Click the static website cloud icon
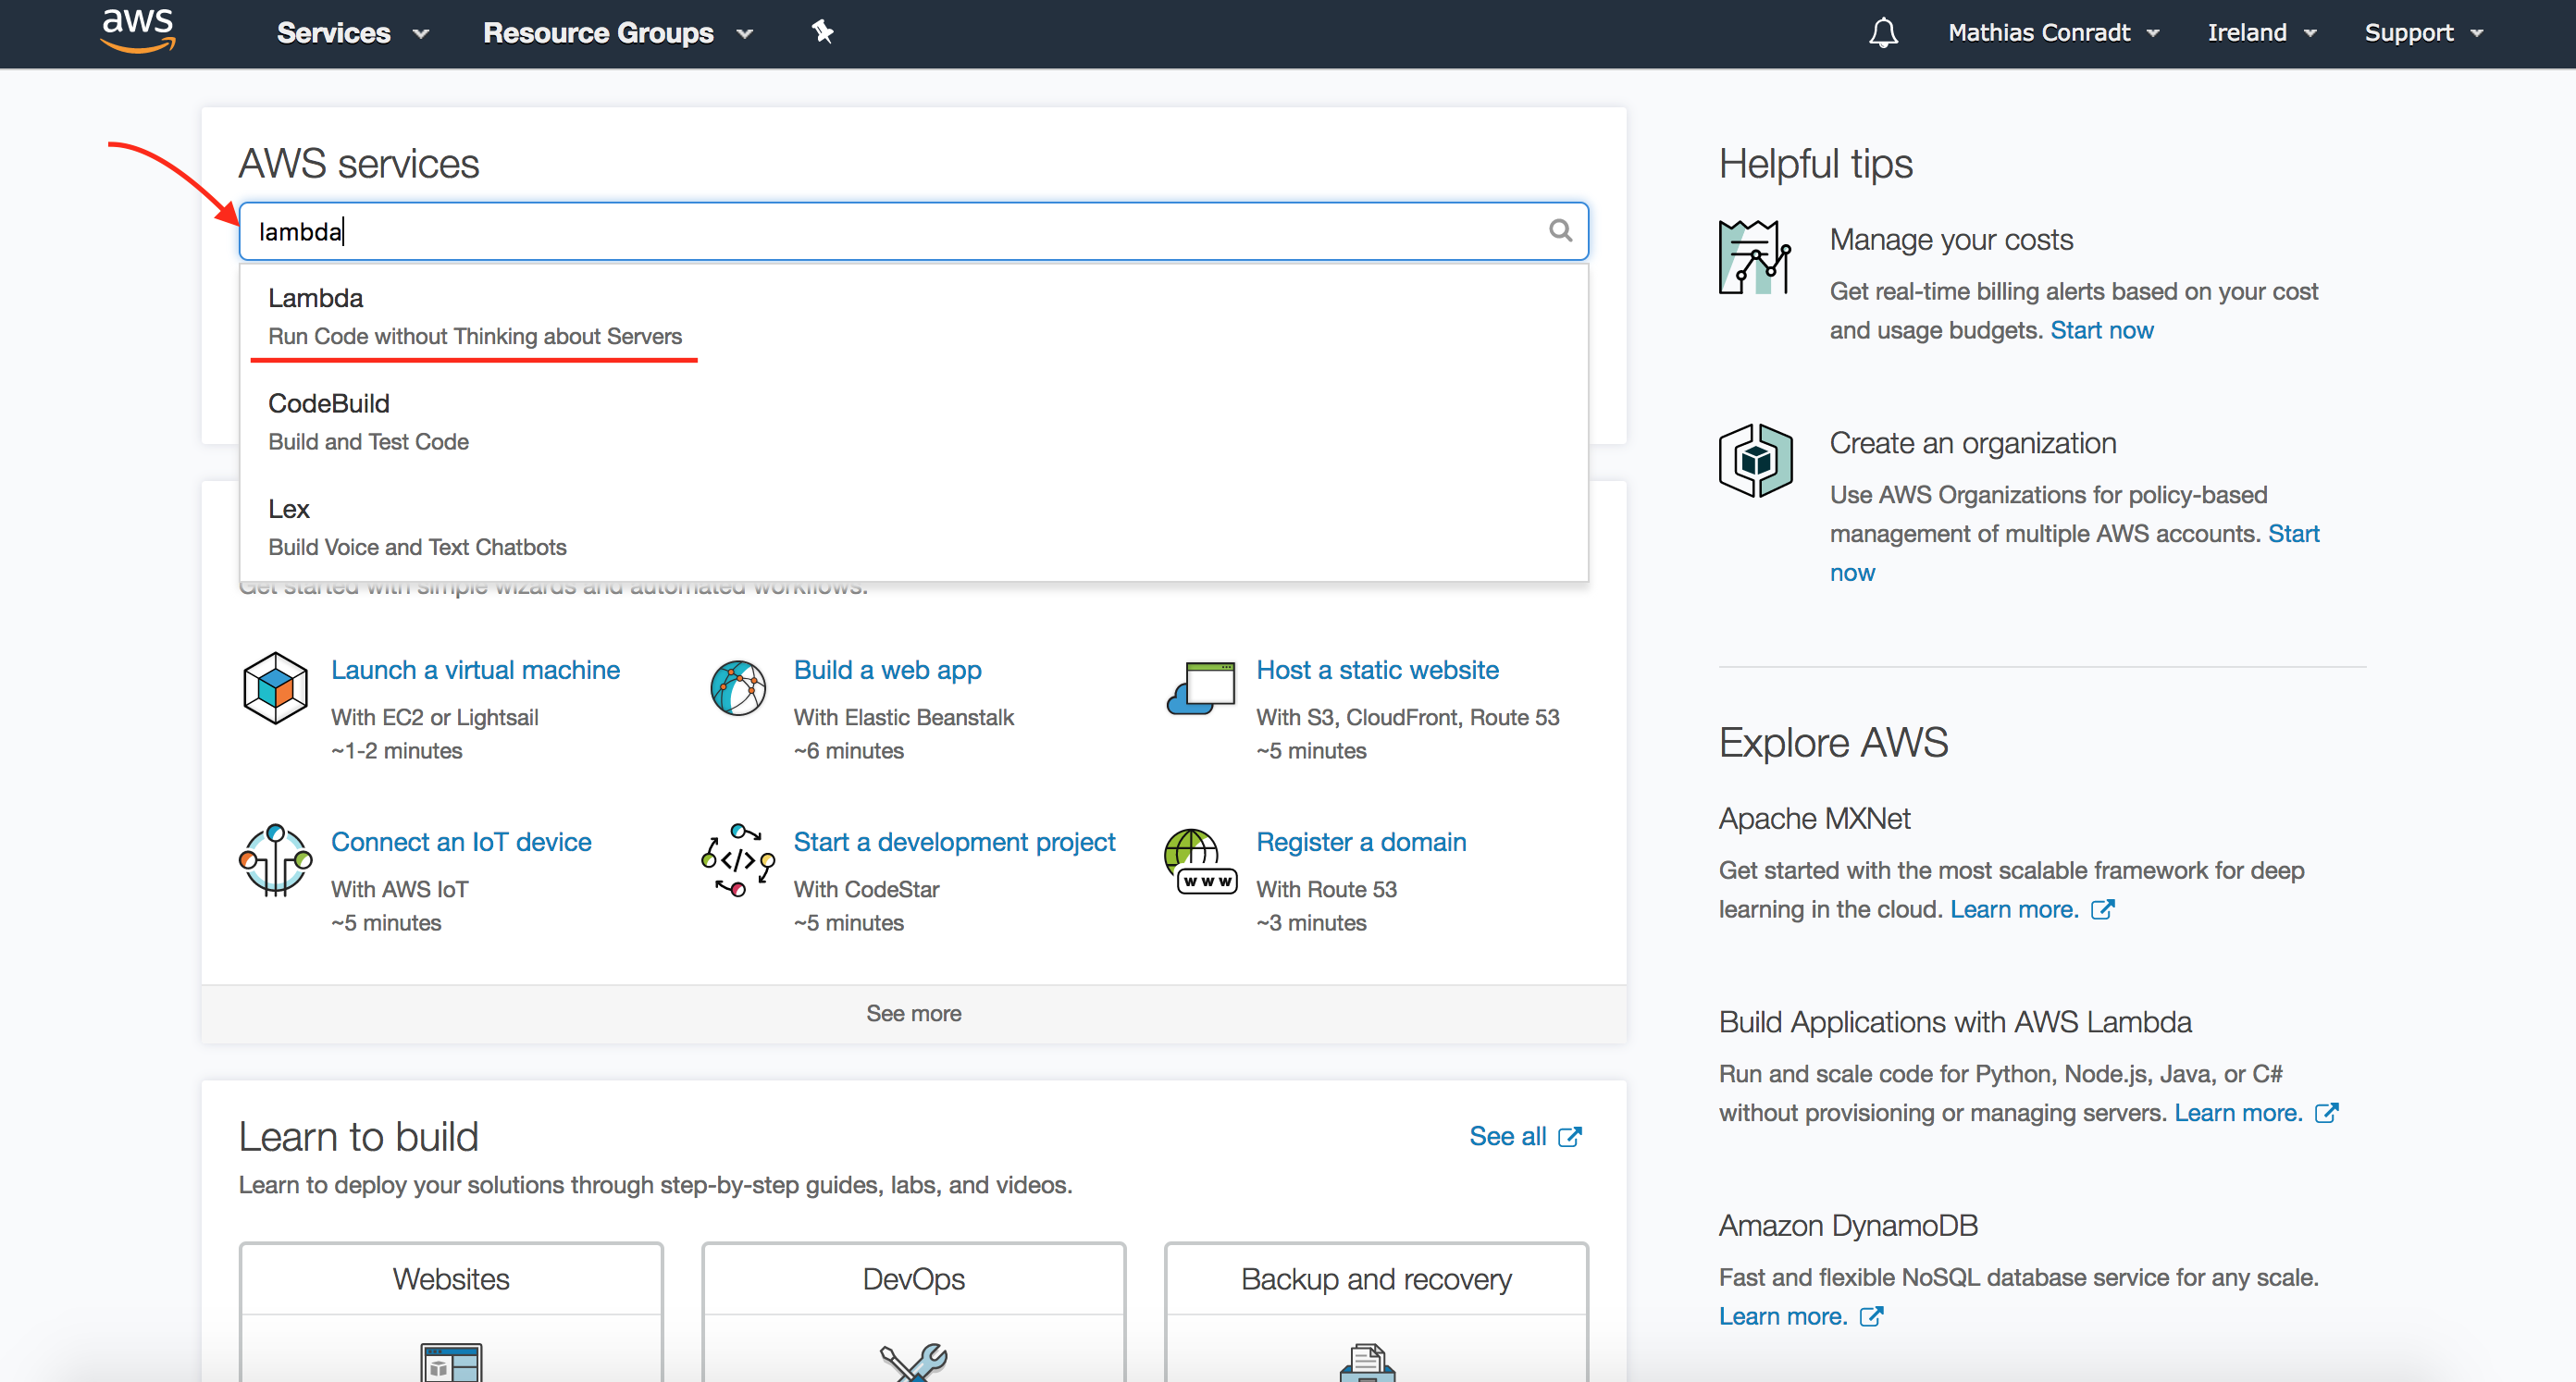 pos(1201,688)
